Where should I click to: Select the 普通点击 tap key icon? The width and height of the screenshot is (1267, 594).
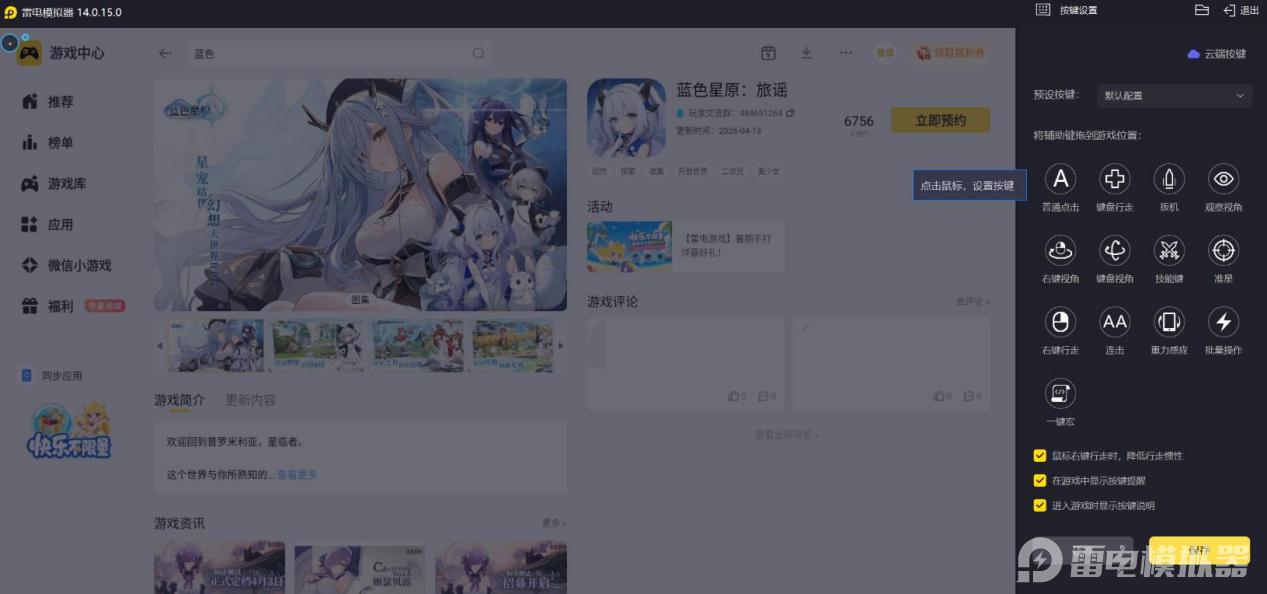click(x=1060, y=179)
